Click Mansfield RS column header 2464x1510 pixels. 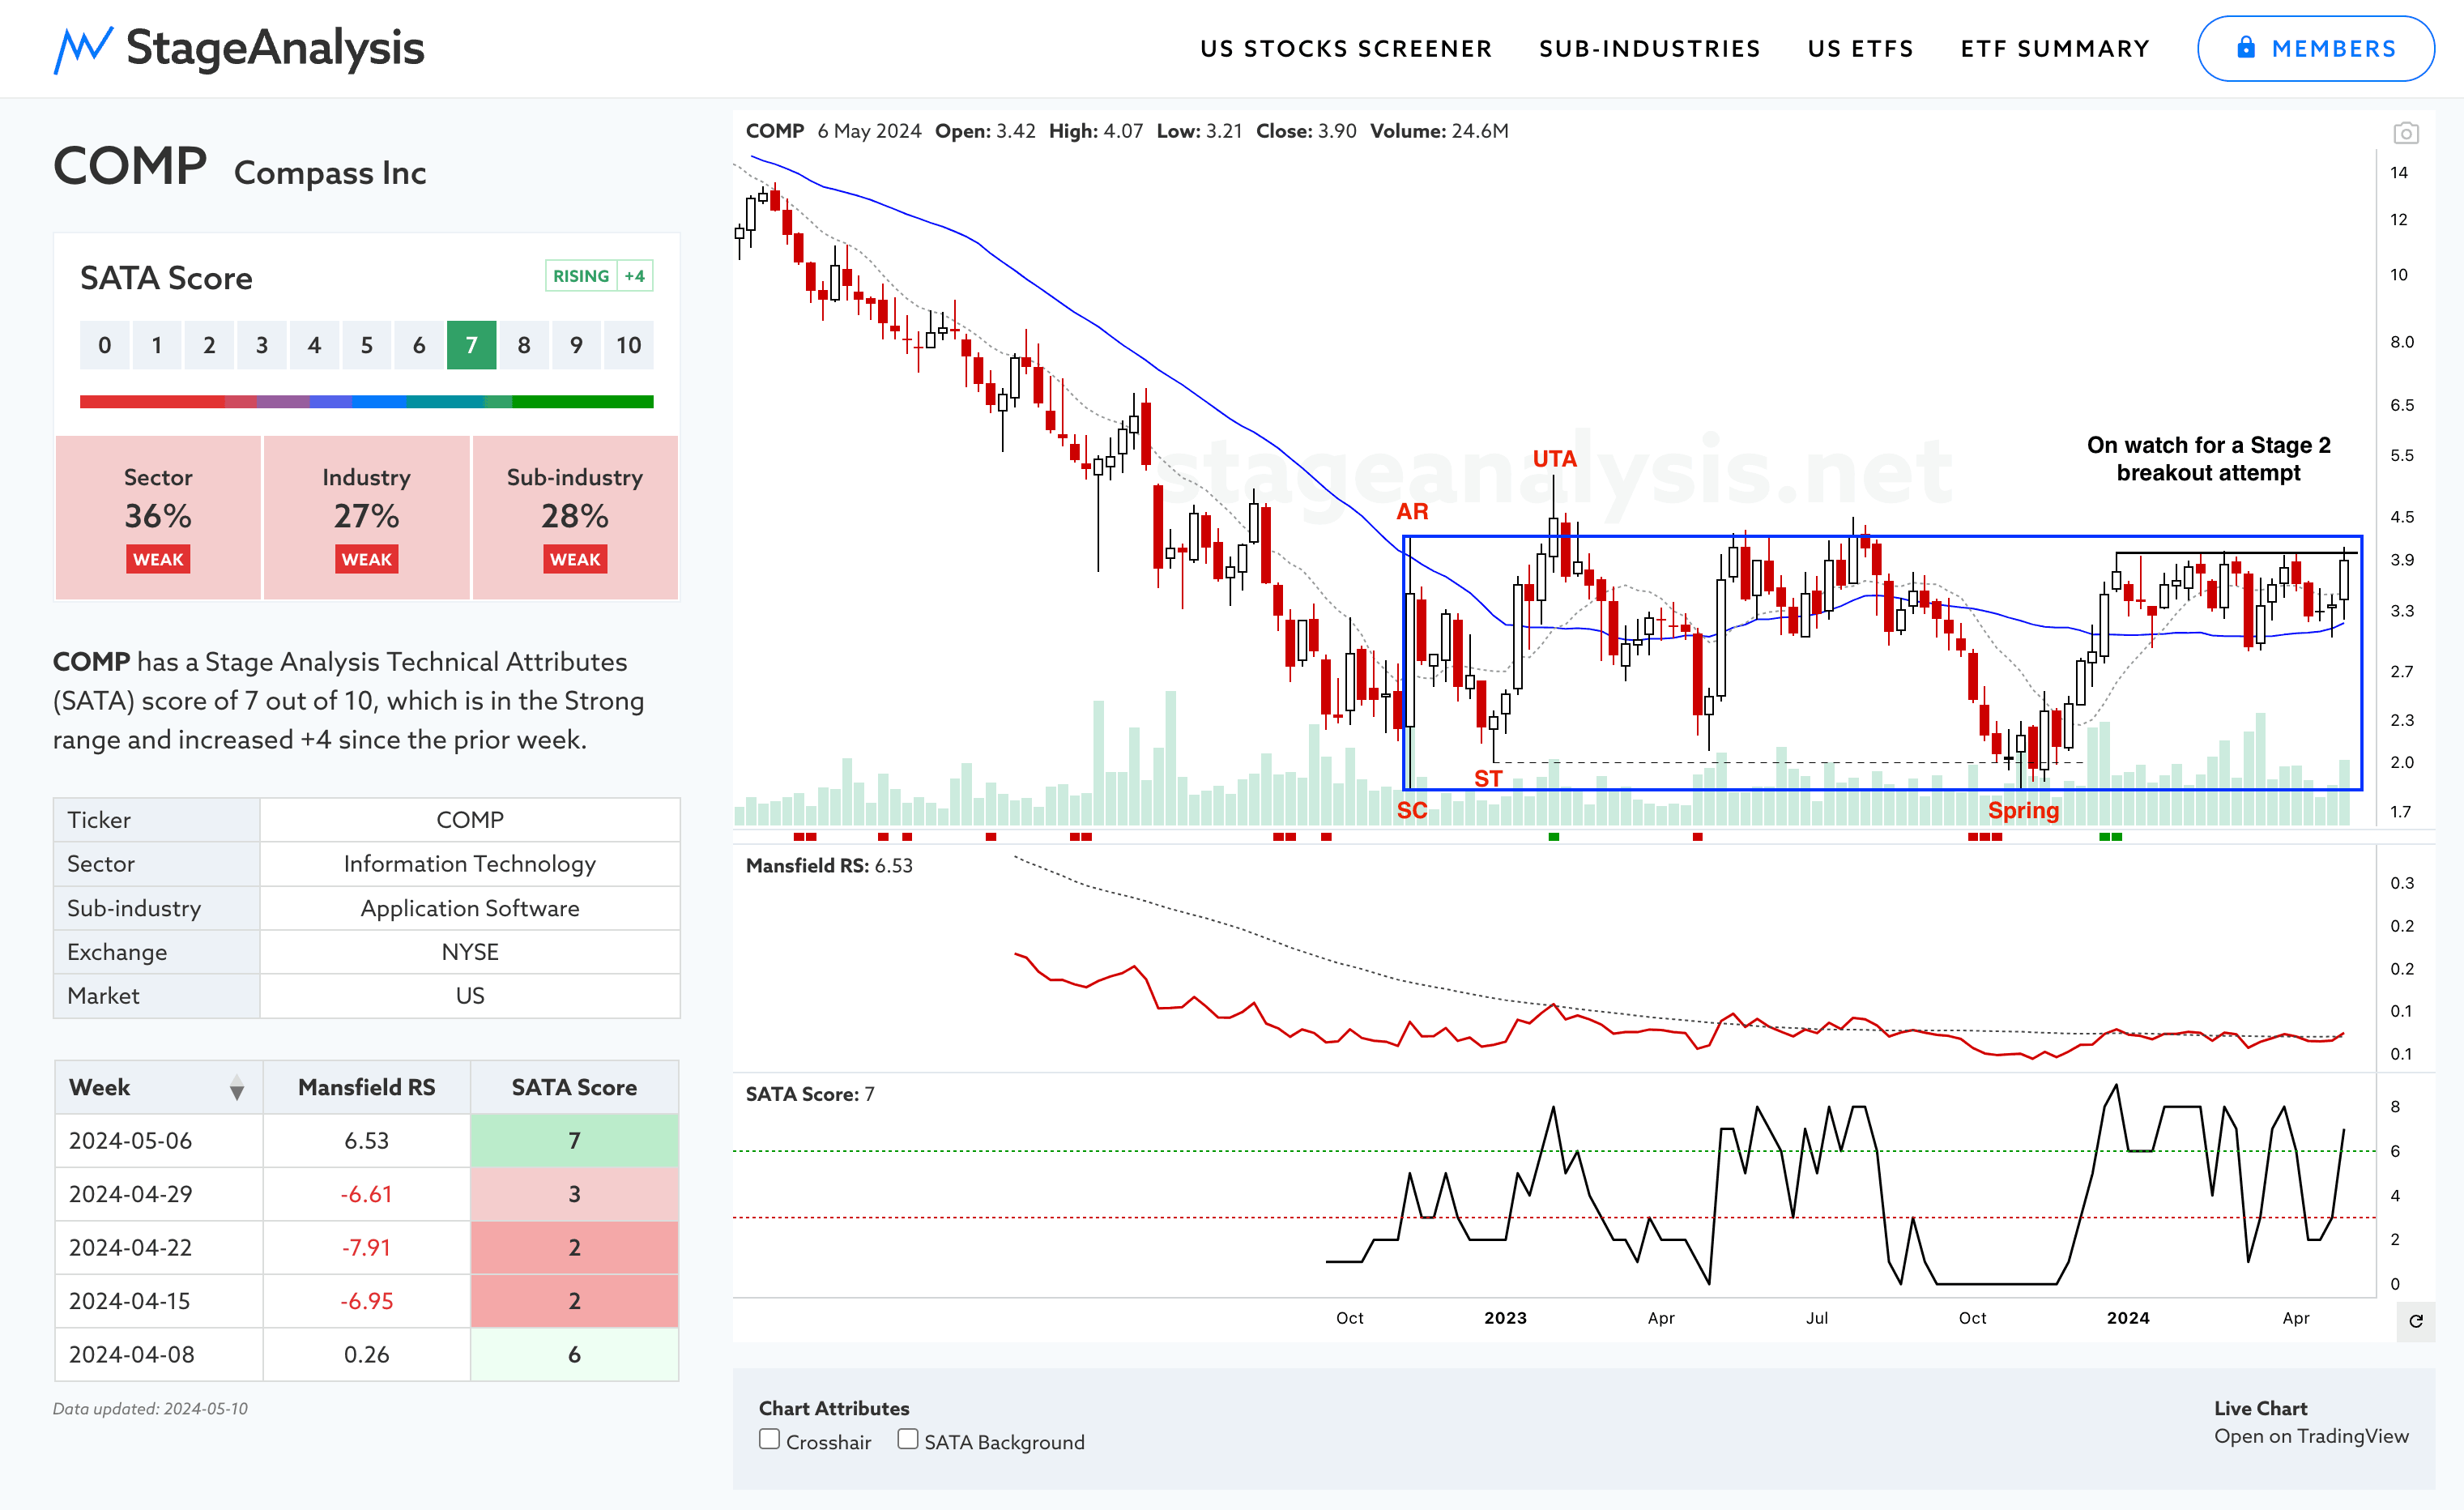click(366, 1088)
